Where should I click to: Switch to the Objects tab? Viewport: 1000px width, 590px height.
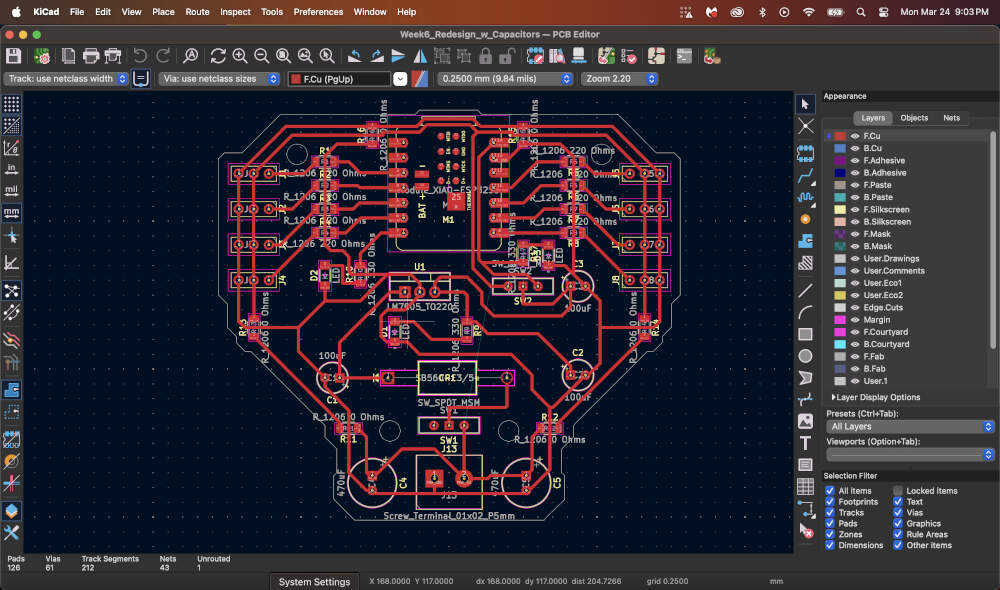point(914,118)
